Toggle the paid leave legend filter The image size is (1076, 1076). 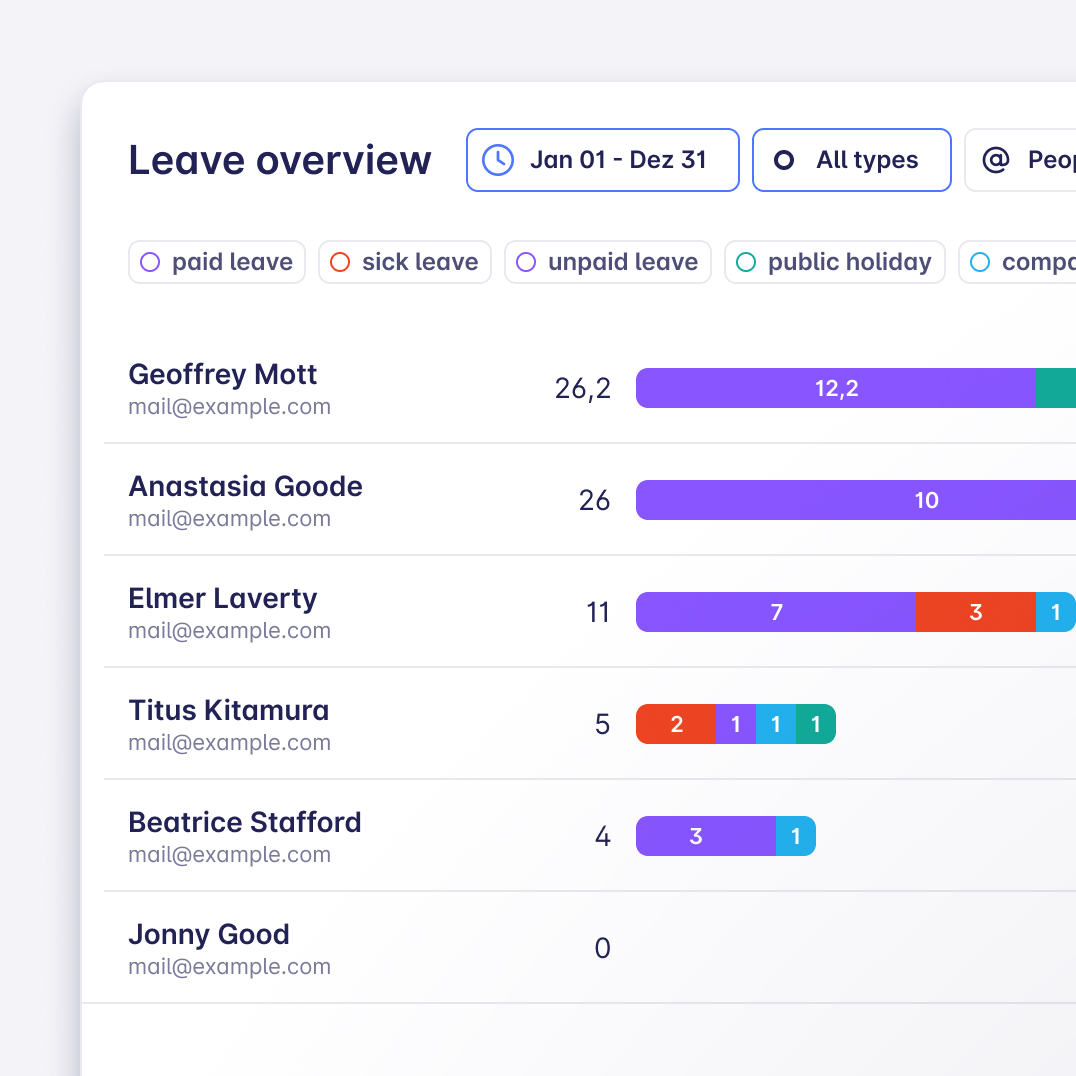coord(217,262)
